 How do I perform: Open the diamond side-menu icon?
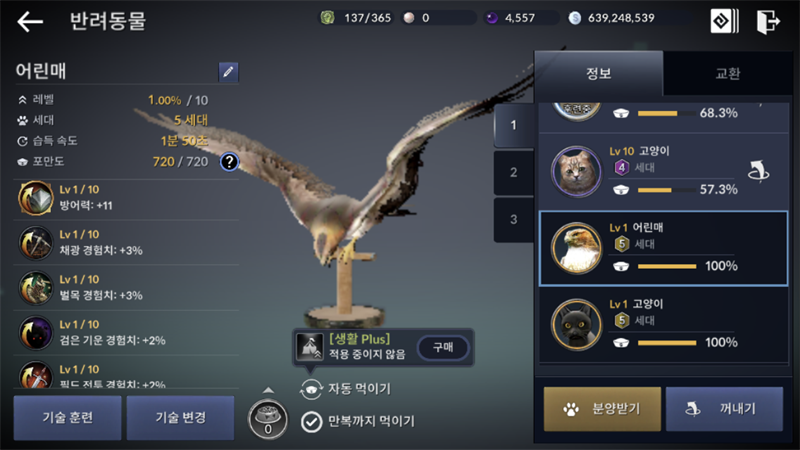(x=724, y=21)
